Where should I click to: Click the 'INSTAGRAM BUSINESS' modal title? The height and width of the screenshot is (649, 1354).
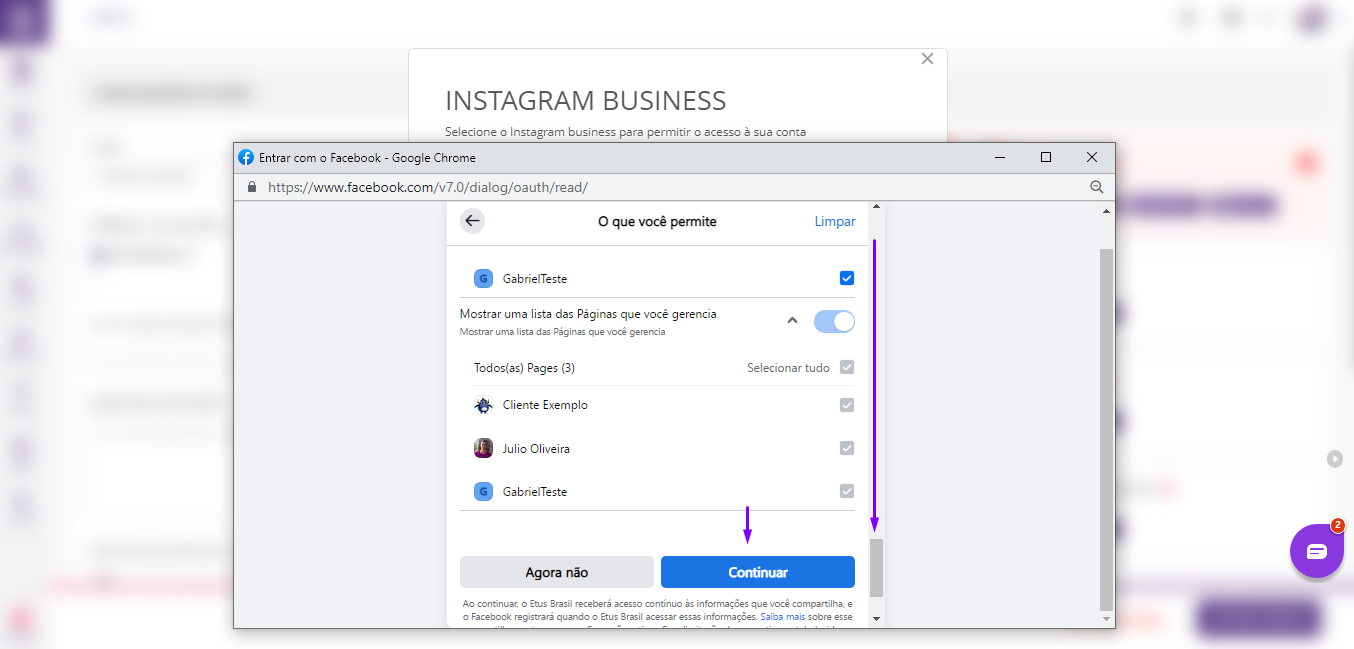pos(585,100)
